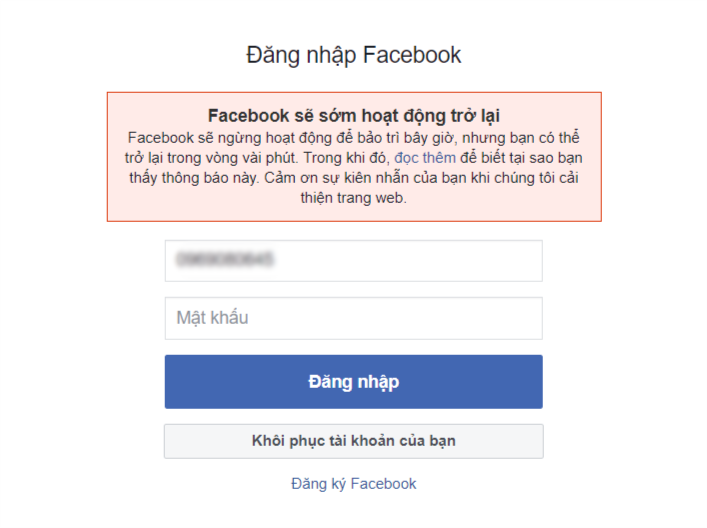
Task: Click empty area inside the password box
Action: [406, 318]
